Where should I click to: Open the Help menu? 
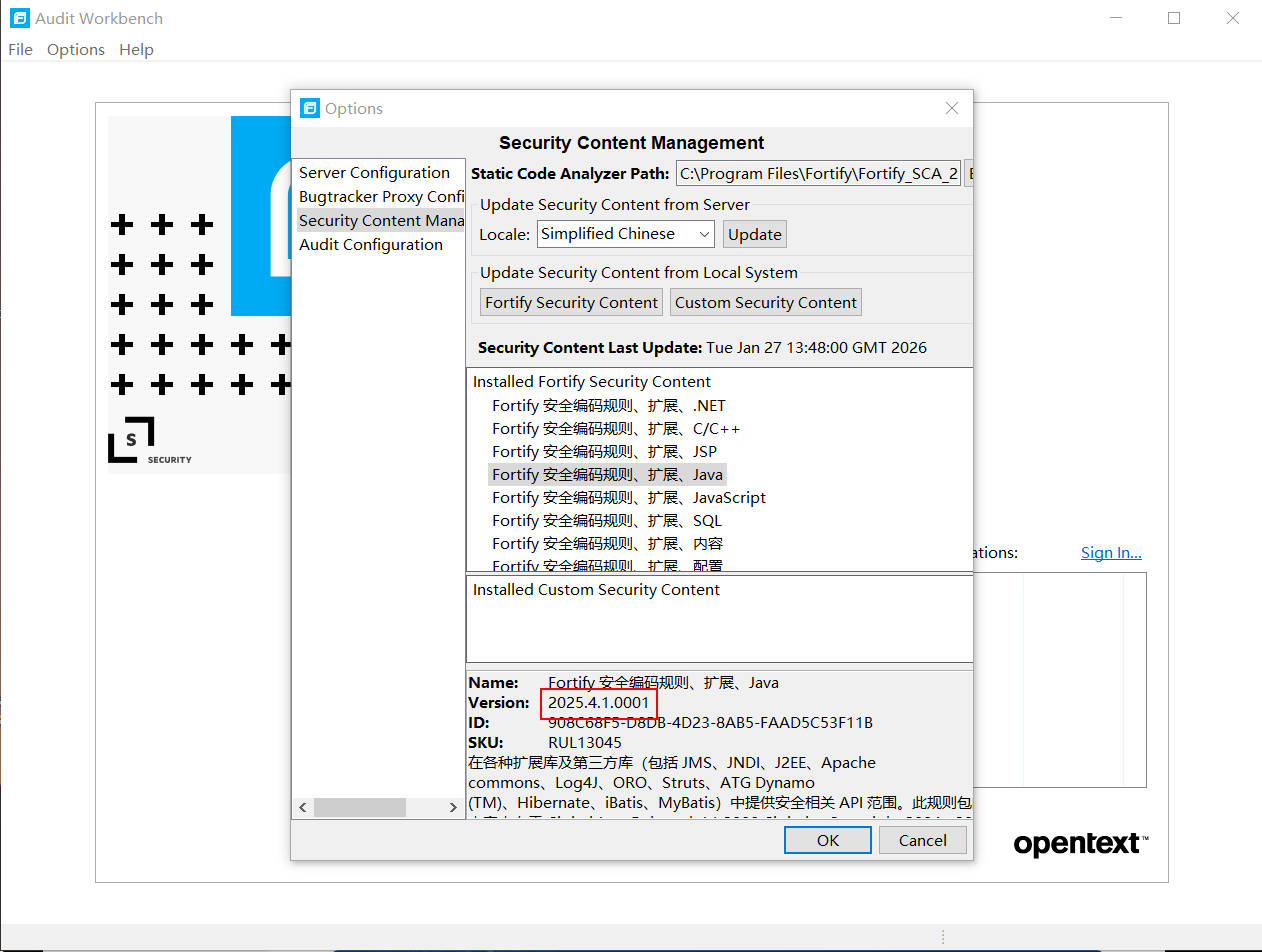pyautogui.click(x=136, y=49)
